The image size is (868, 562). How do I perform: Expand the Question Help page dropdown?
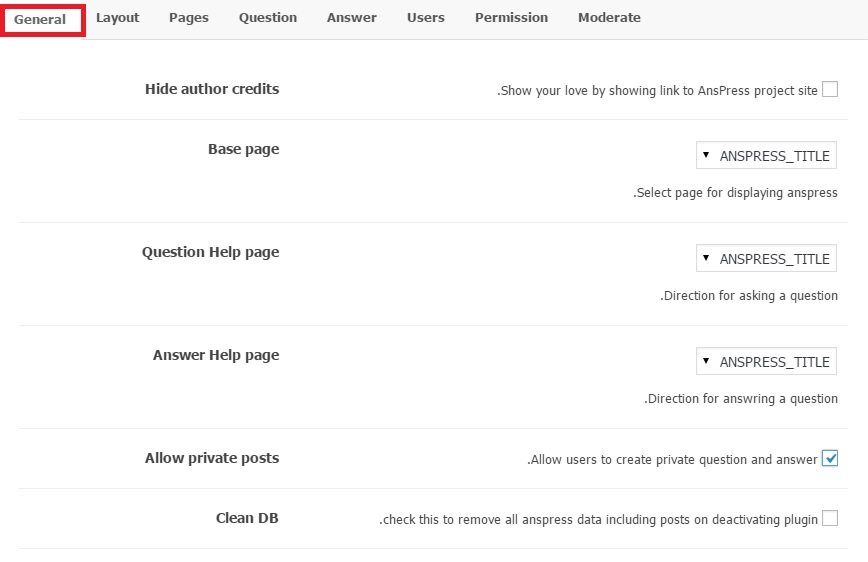(x=766, y=259)
